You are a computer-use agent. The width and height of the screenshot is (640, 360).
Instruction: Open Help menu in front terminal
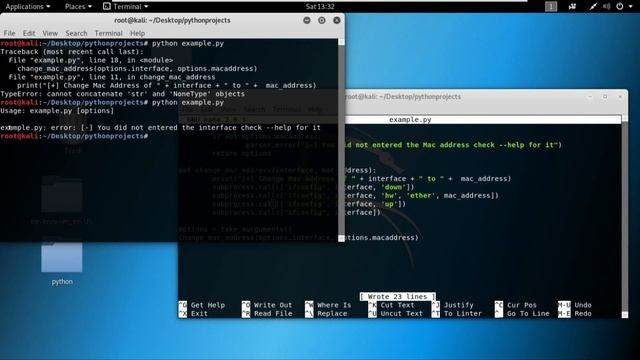[x=138, y=33]
